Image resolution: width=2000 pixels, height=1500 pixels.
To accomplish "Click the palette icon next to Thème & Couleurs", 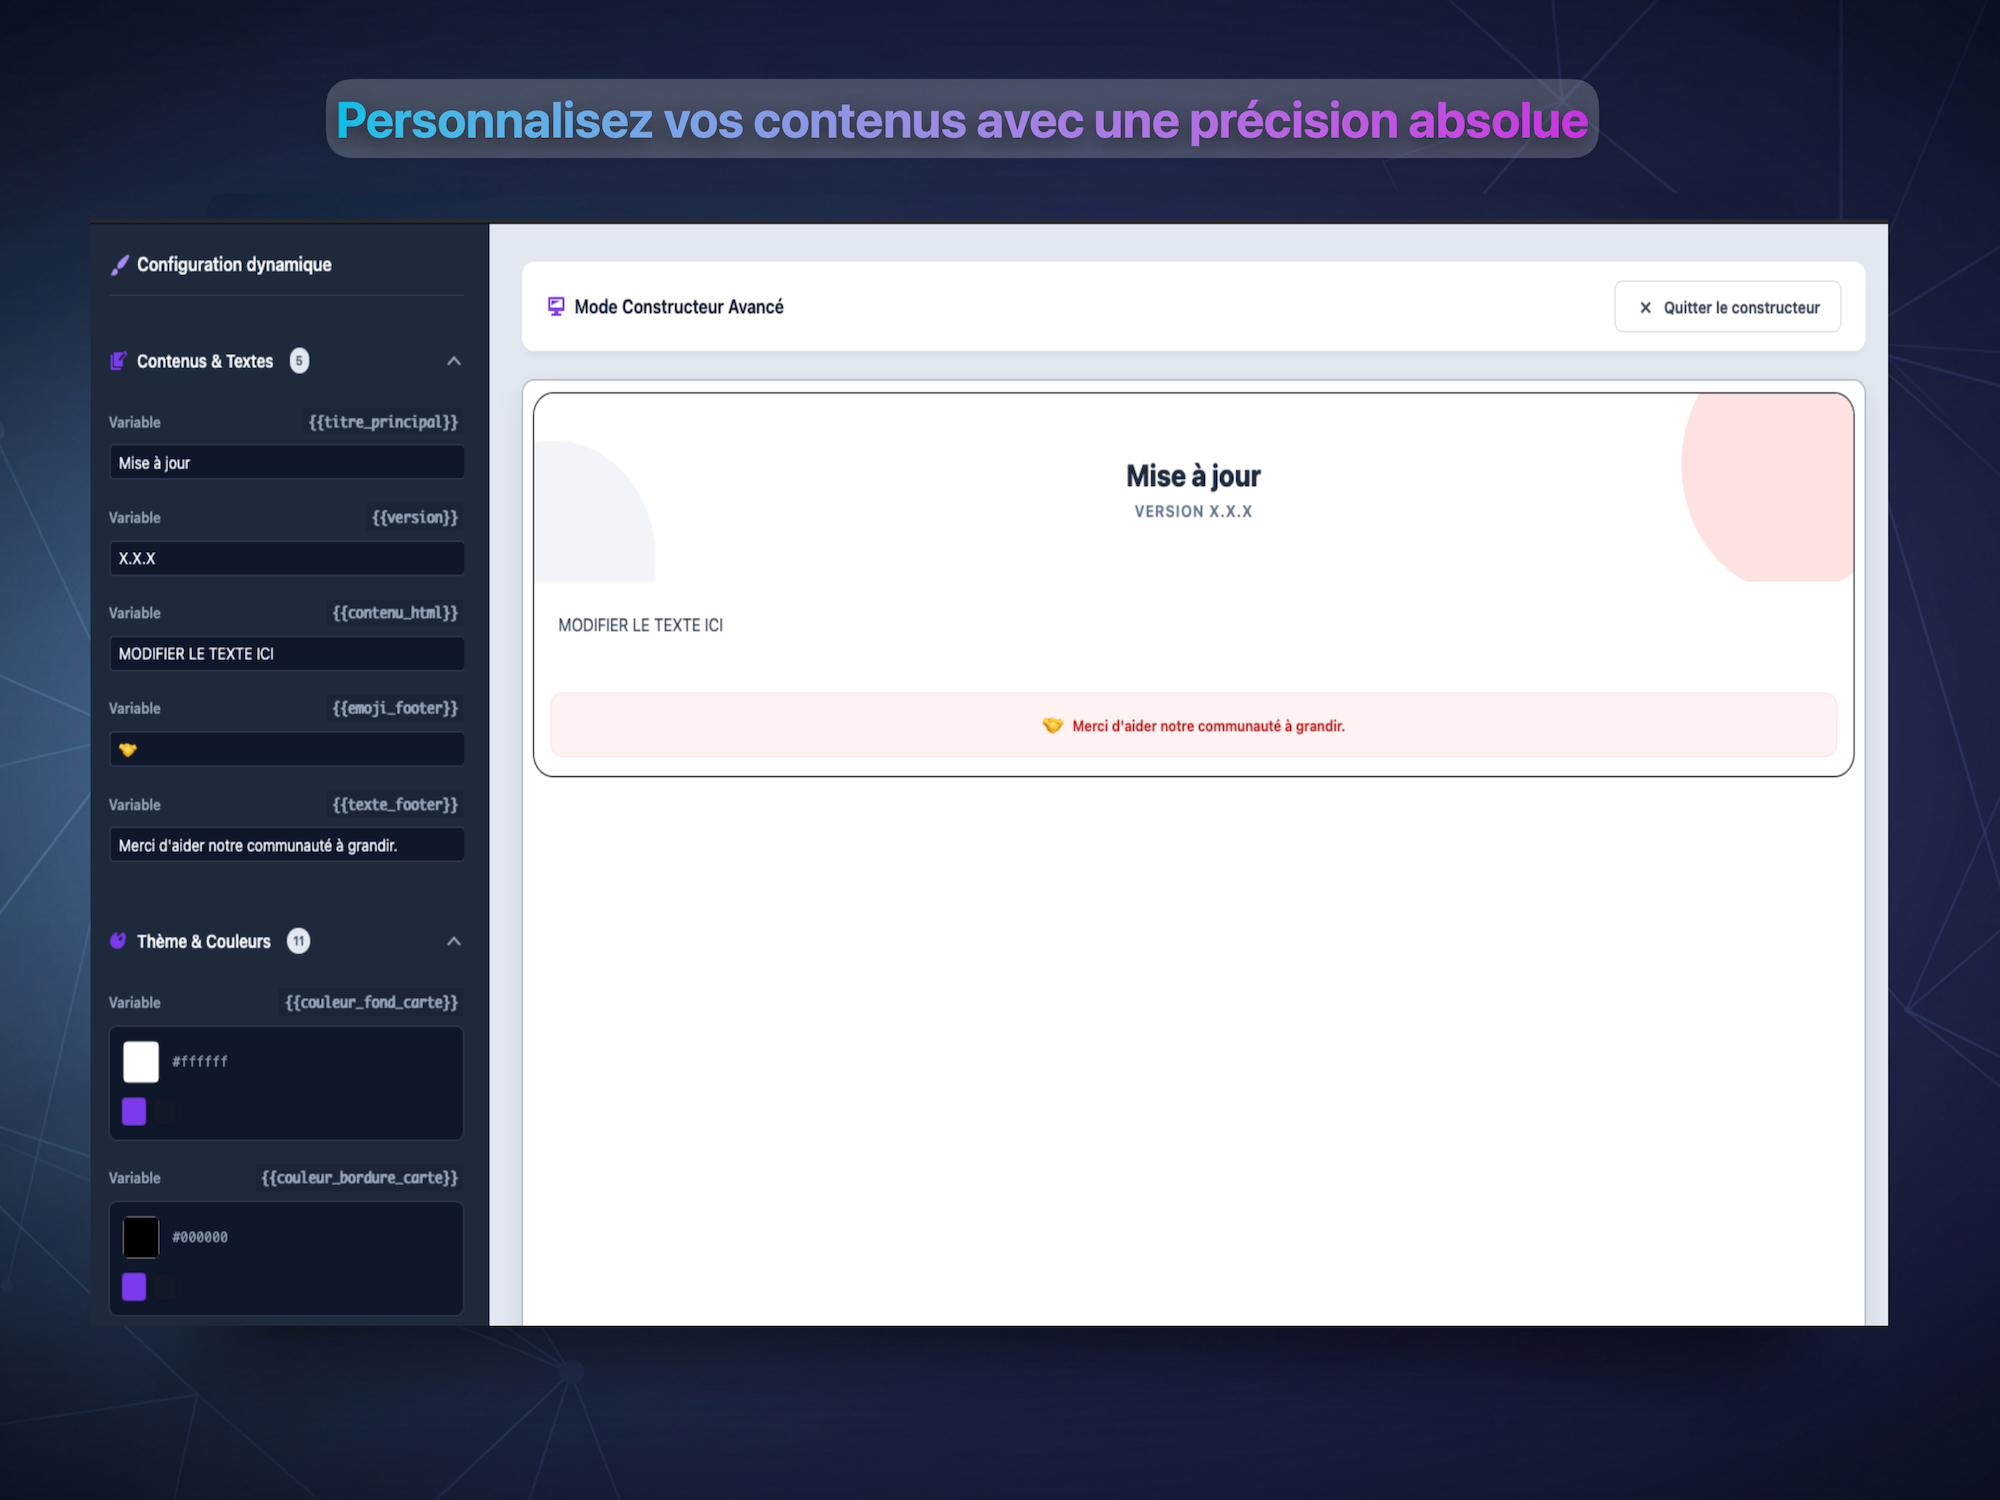I will tap(118, 941).
